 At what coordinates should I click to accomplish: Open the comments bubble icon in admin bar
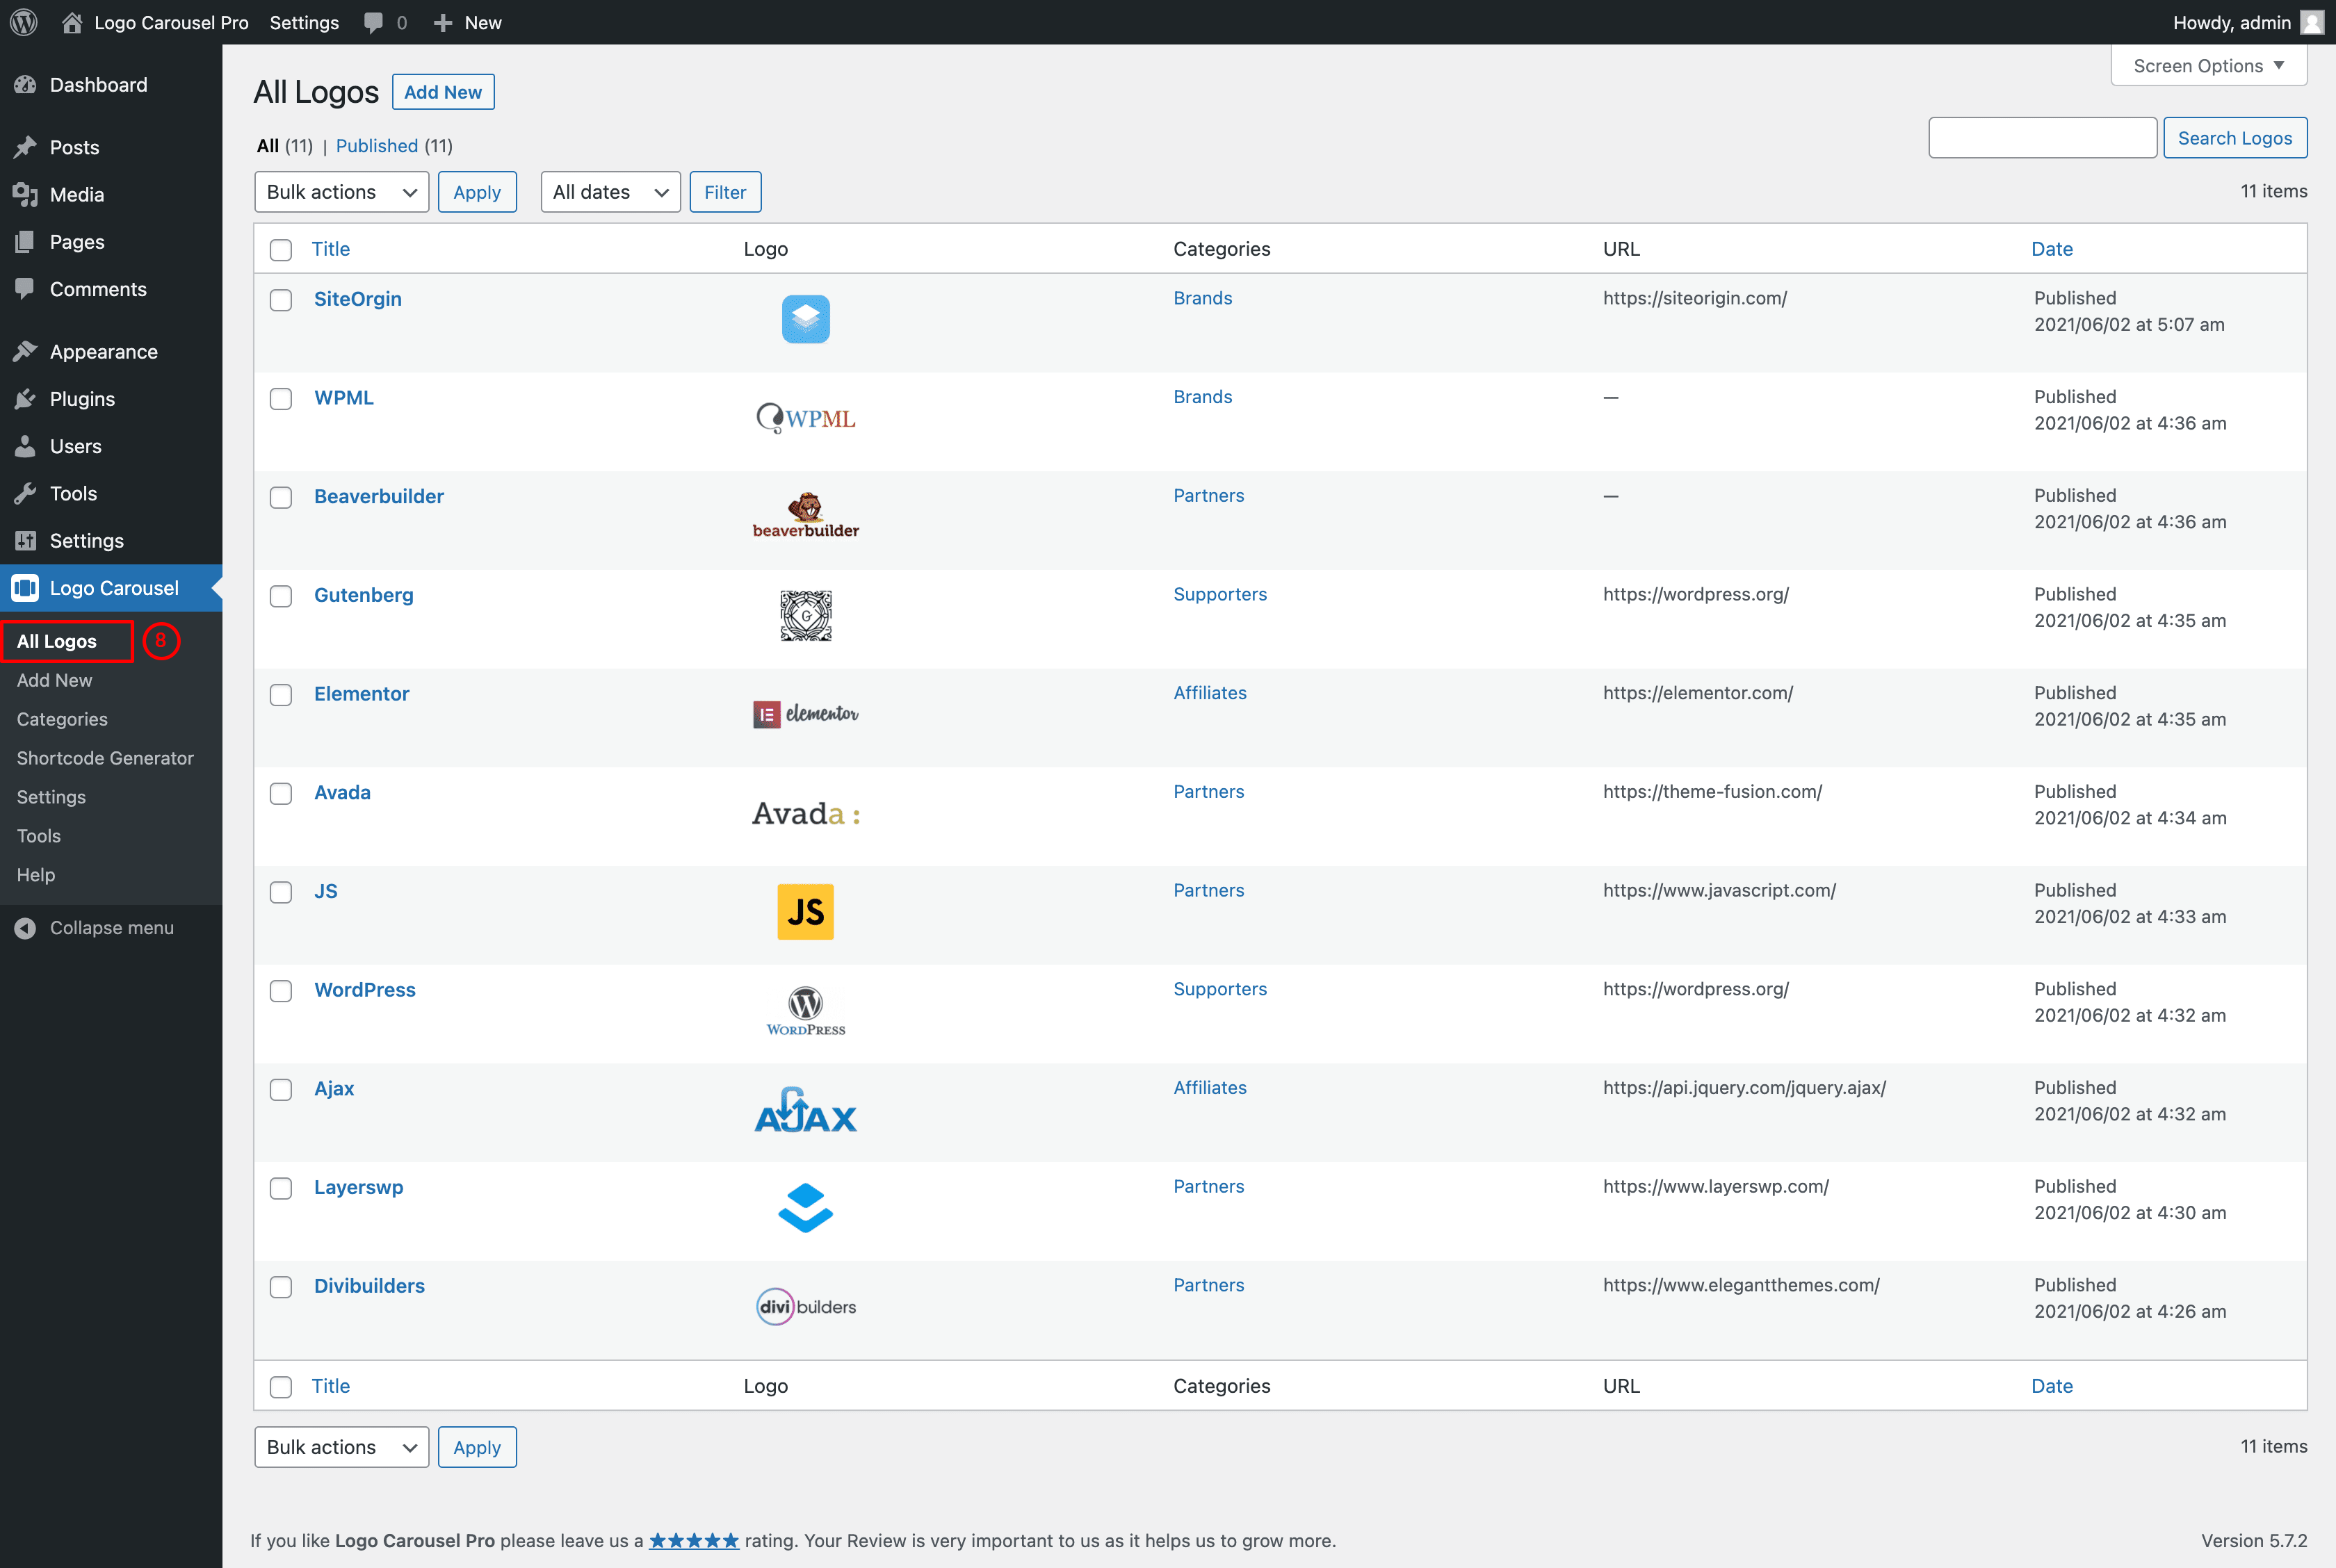click(374, 22)
